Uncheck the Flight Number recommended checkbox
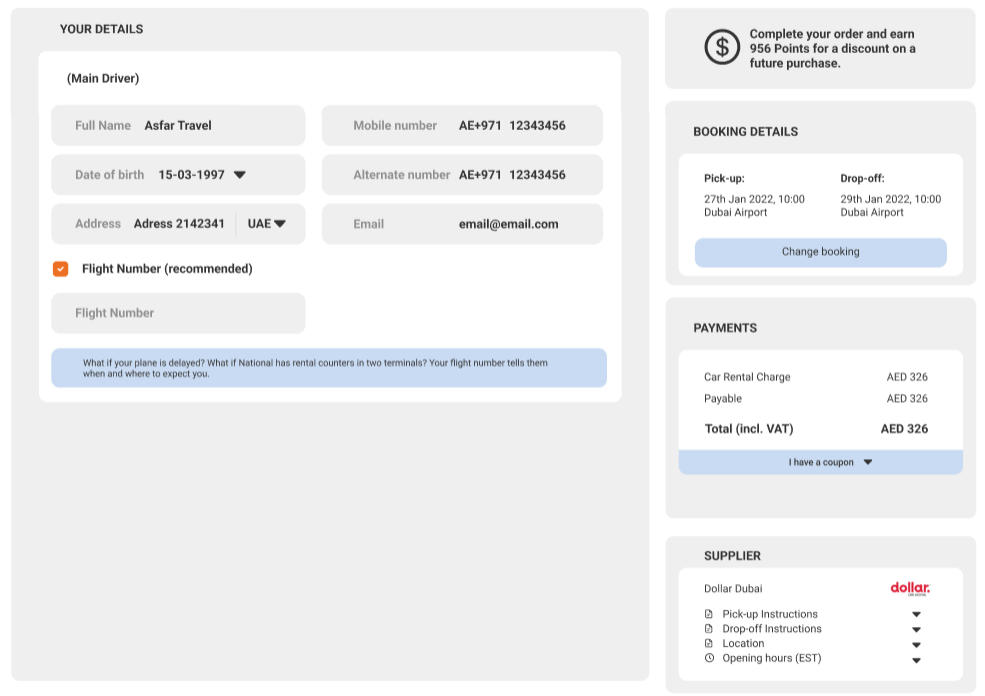The width and height of the screenshot is (985, 696). click(61, 269)
